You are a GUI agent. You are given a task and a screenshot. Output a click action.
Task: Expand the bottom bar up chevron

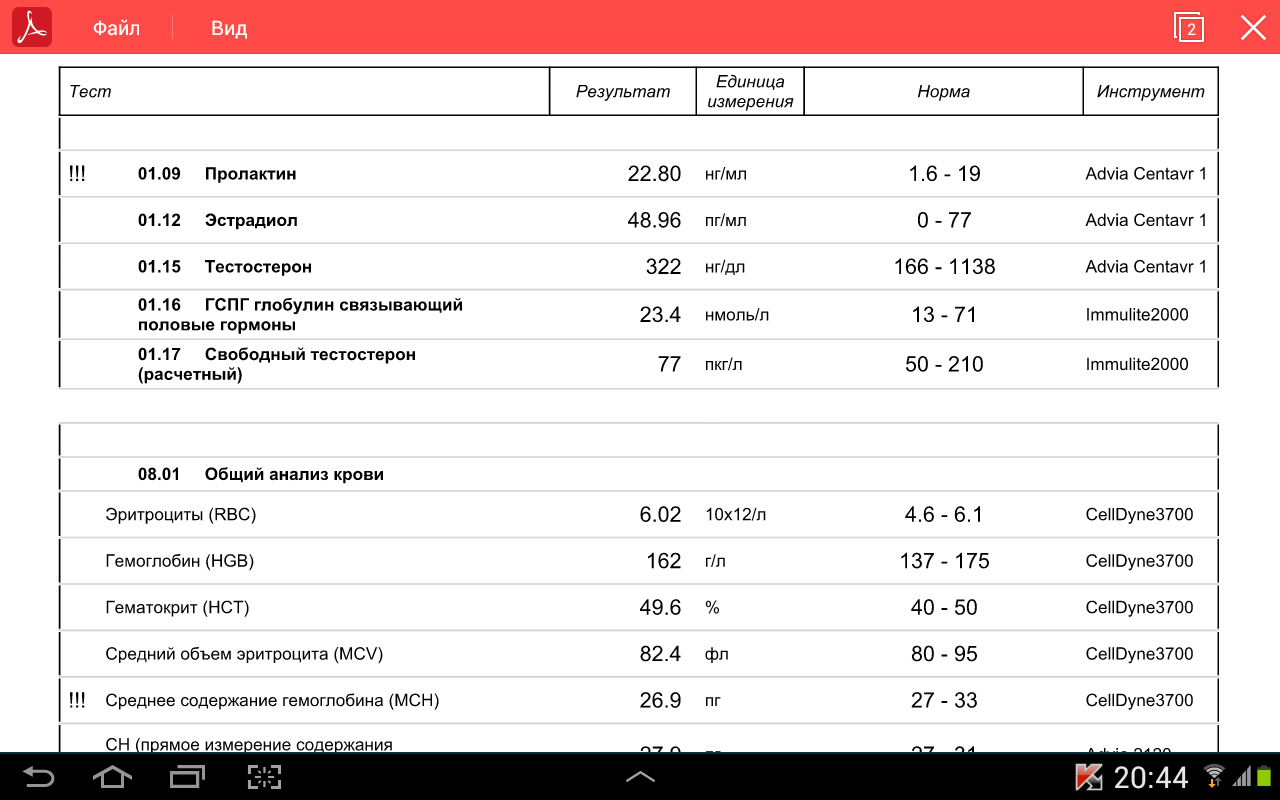[640, 777]
